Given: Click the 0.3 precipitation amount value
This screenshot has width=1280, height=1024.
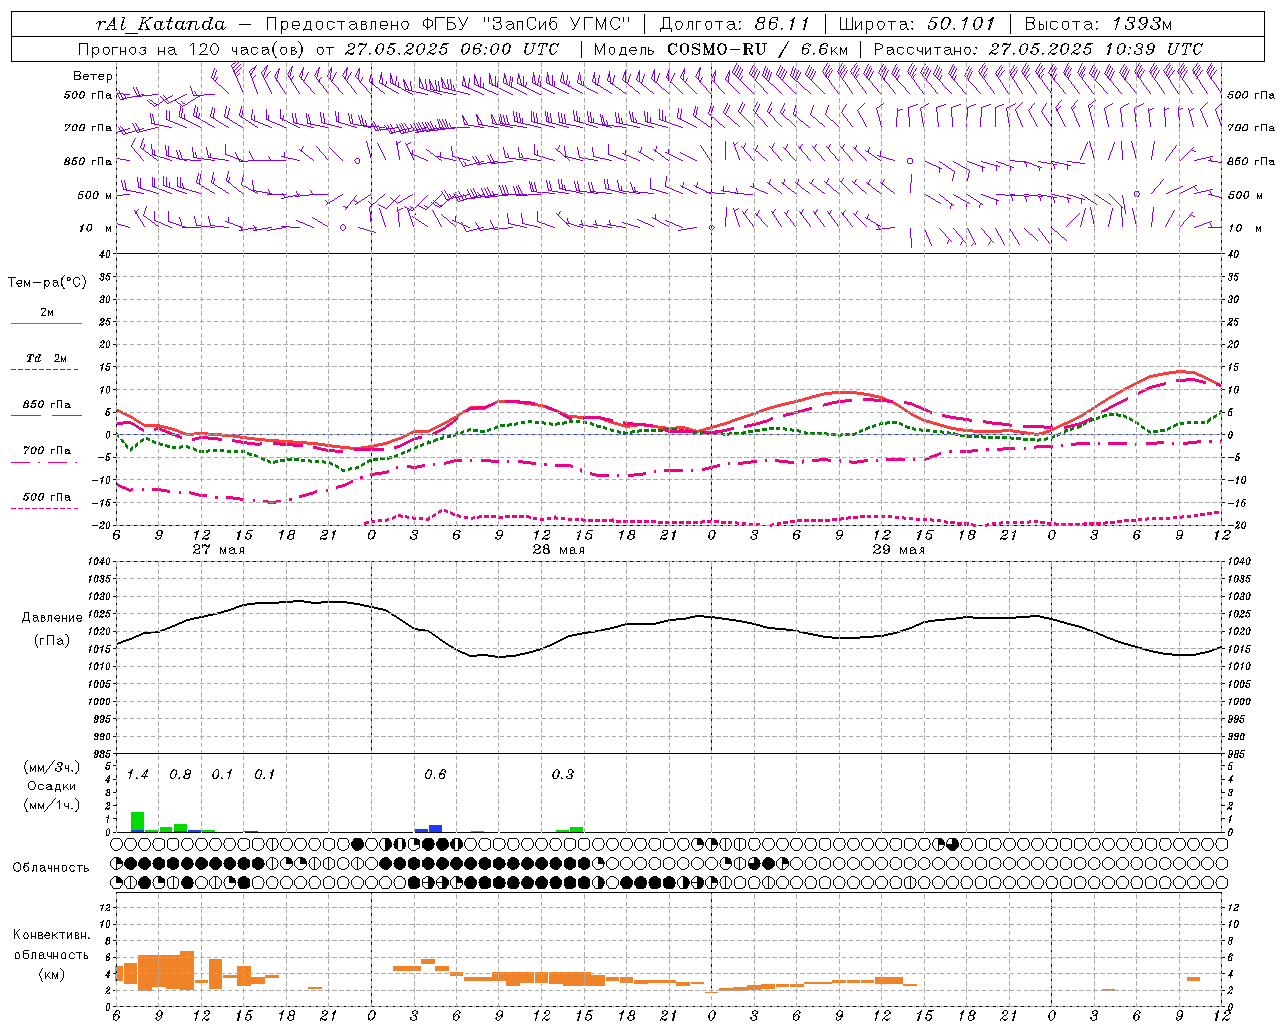Looking at the screenshot, I should point(563,775).
